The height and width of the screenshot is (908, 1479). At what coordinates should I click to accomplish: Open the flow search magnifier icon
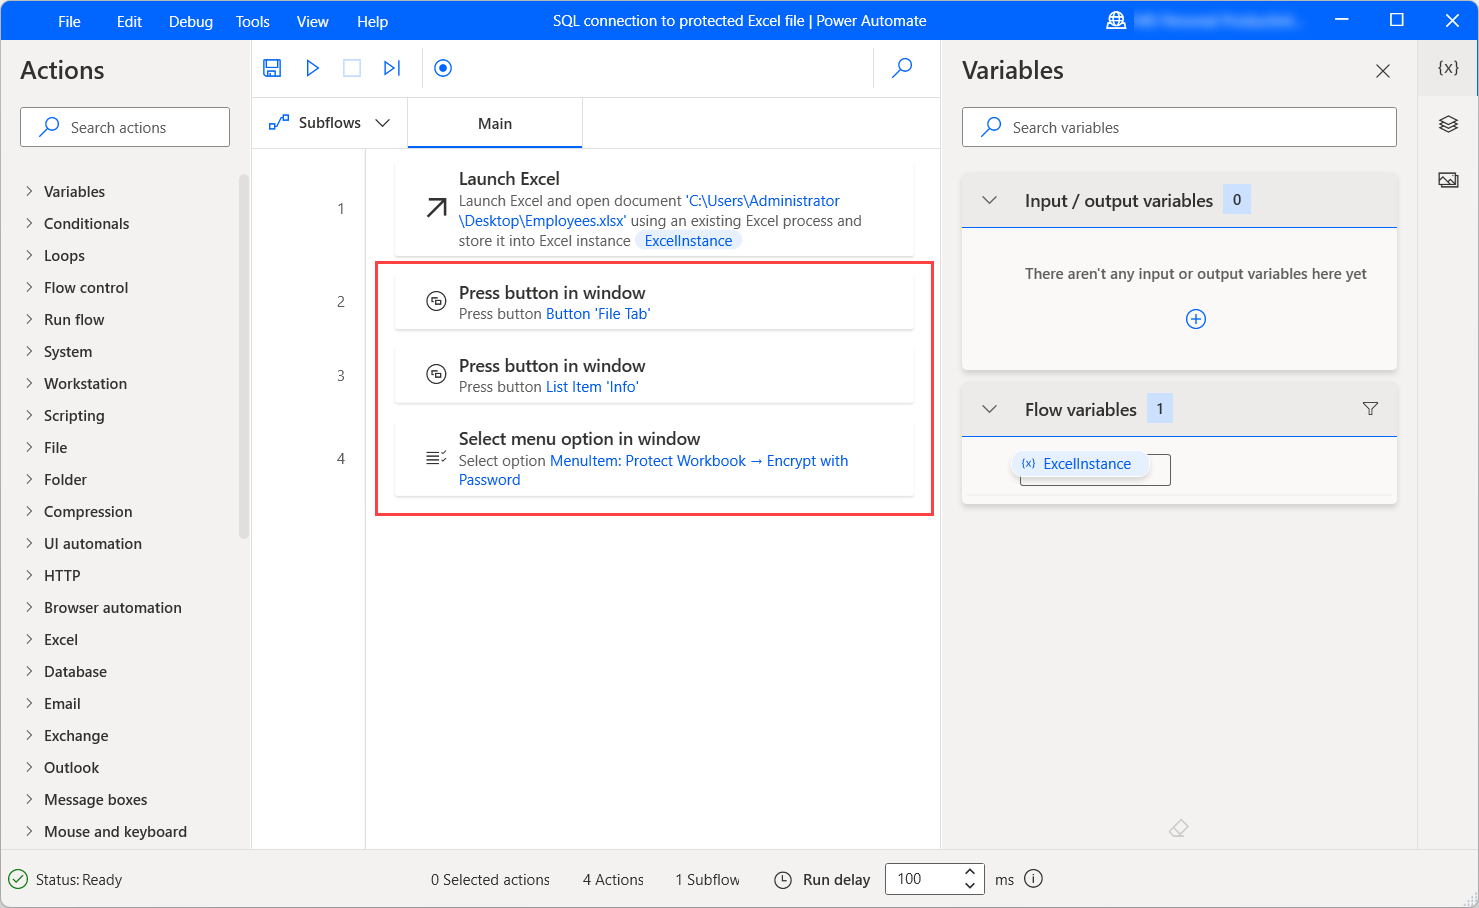coord(902,68)
